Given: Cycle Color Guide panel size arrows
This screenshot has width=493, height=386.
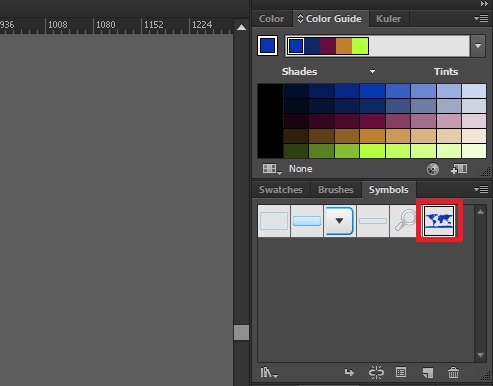Looking at the screenshot, I should coord(300,18).
